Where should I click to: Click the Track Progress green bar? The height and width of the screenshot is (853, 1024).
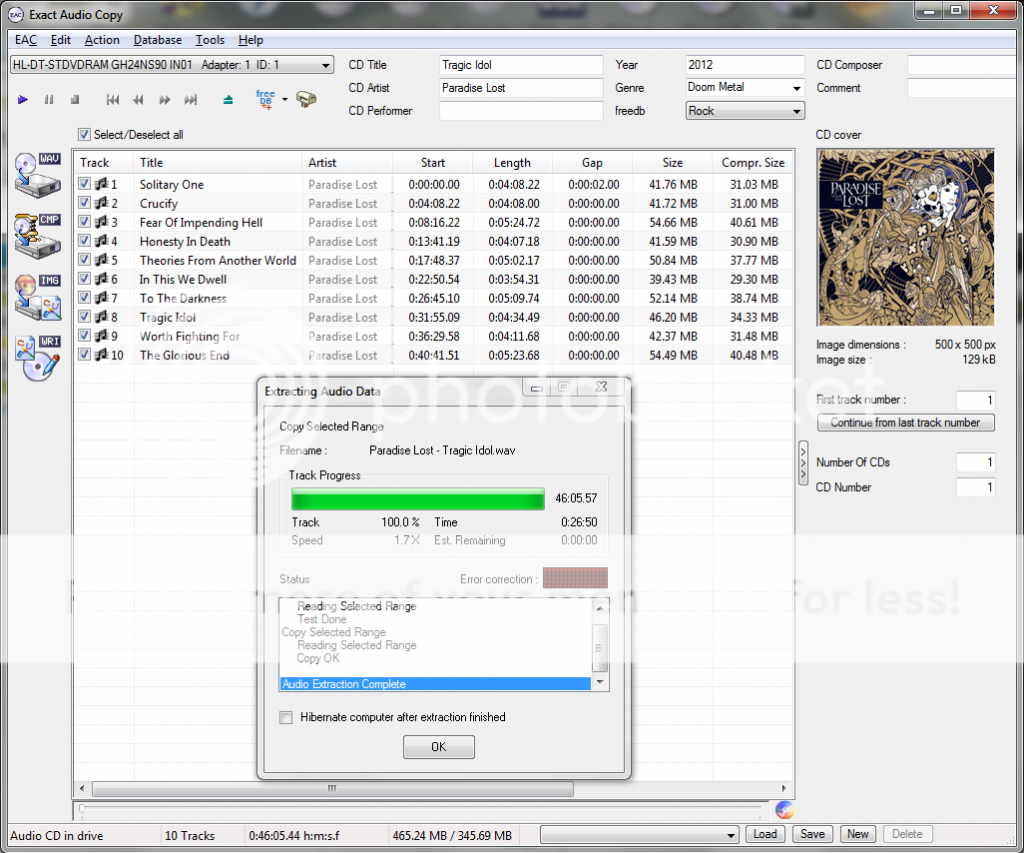(x=418, y=499)
